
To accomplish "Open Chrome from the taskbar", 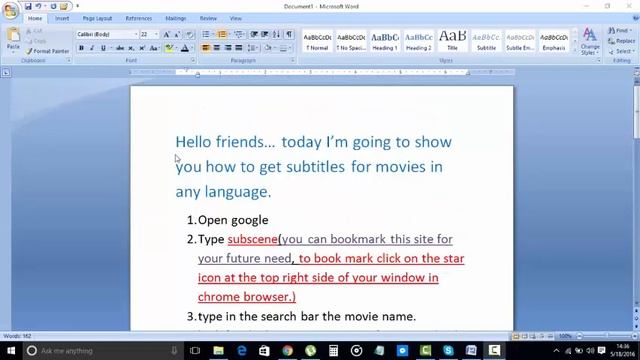I will pos(288,351).
